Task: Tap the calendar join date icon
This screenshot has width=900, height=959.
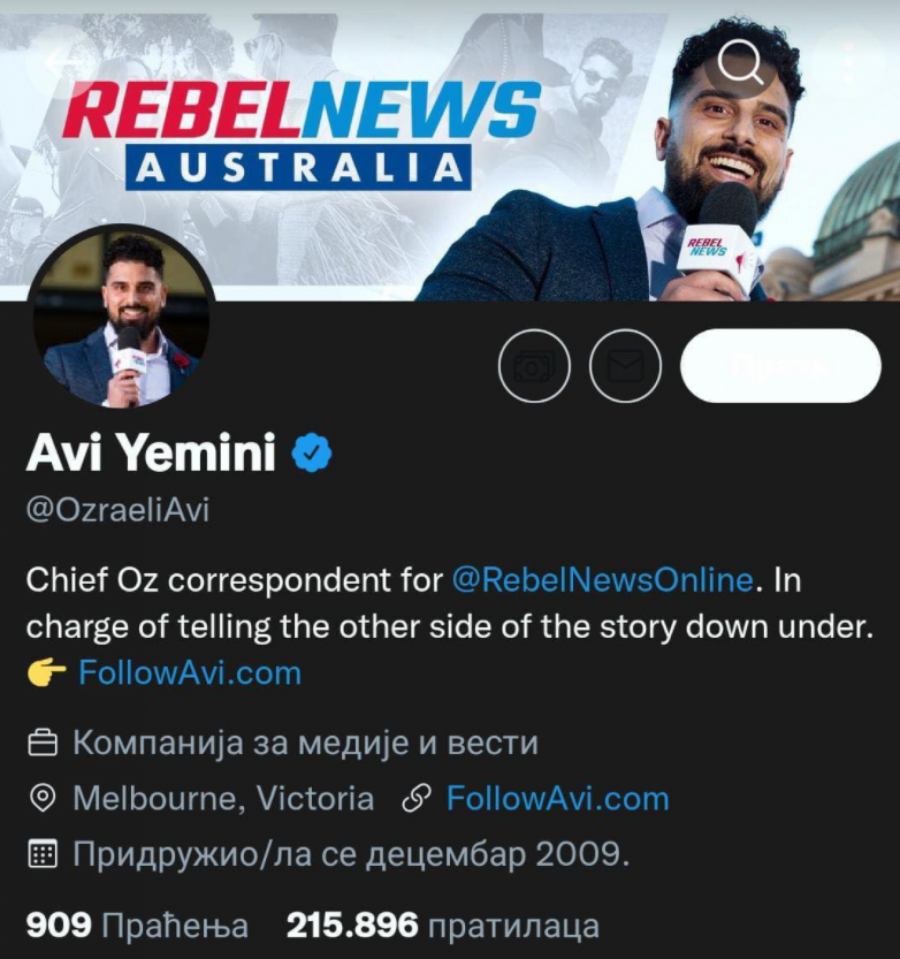Action: point(43,854)
